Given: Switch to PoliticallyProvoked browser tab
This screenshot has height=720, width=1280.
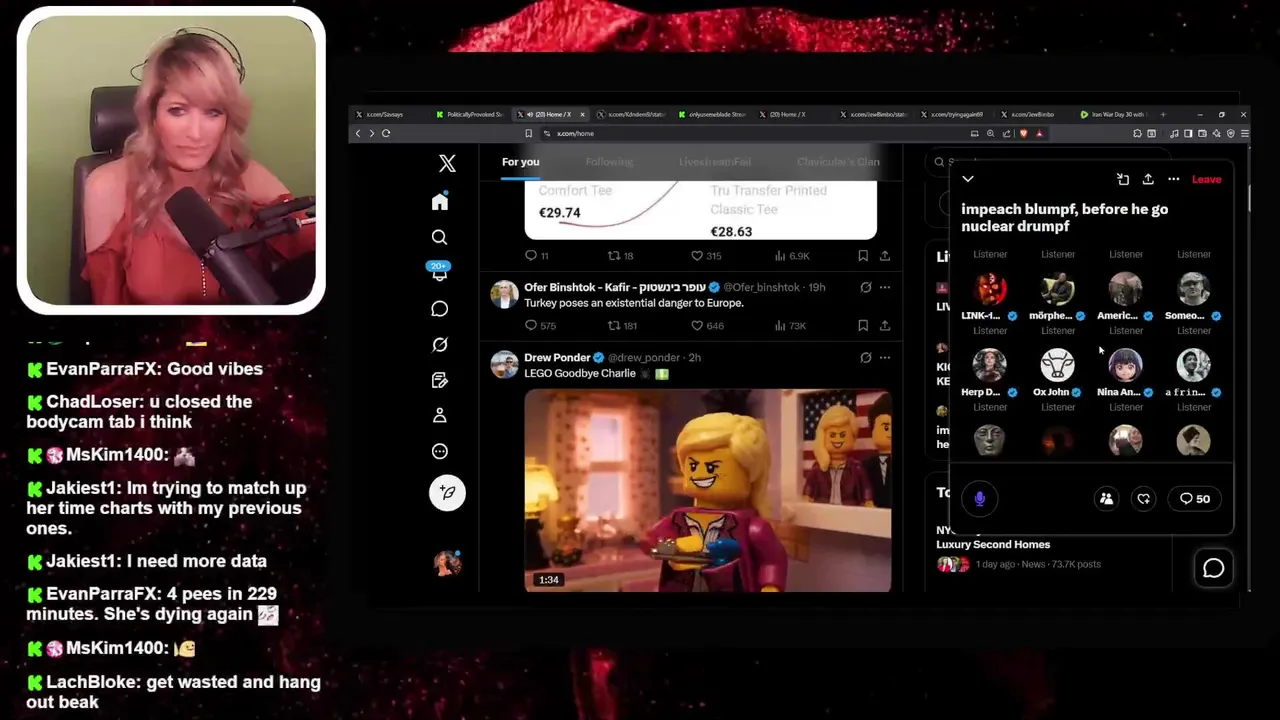Looking at the screenshot, I should click(x=470, y=114).
